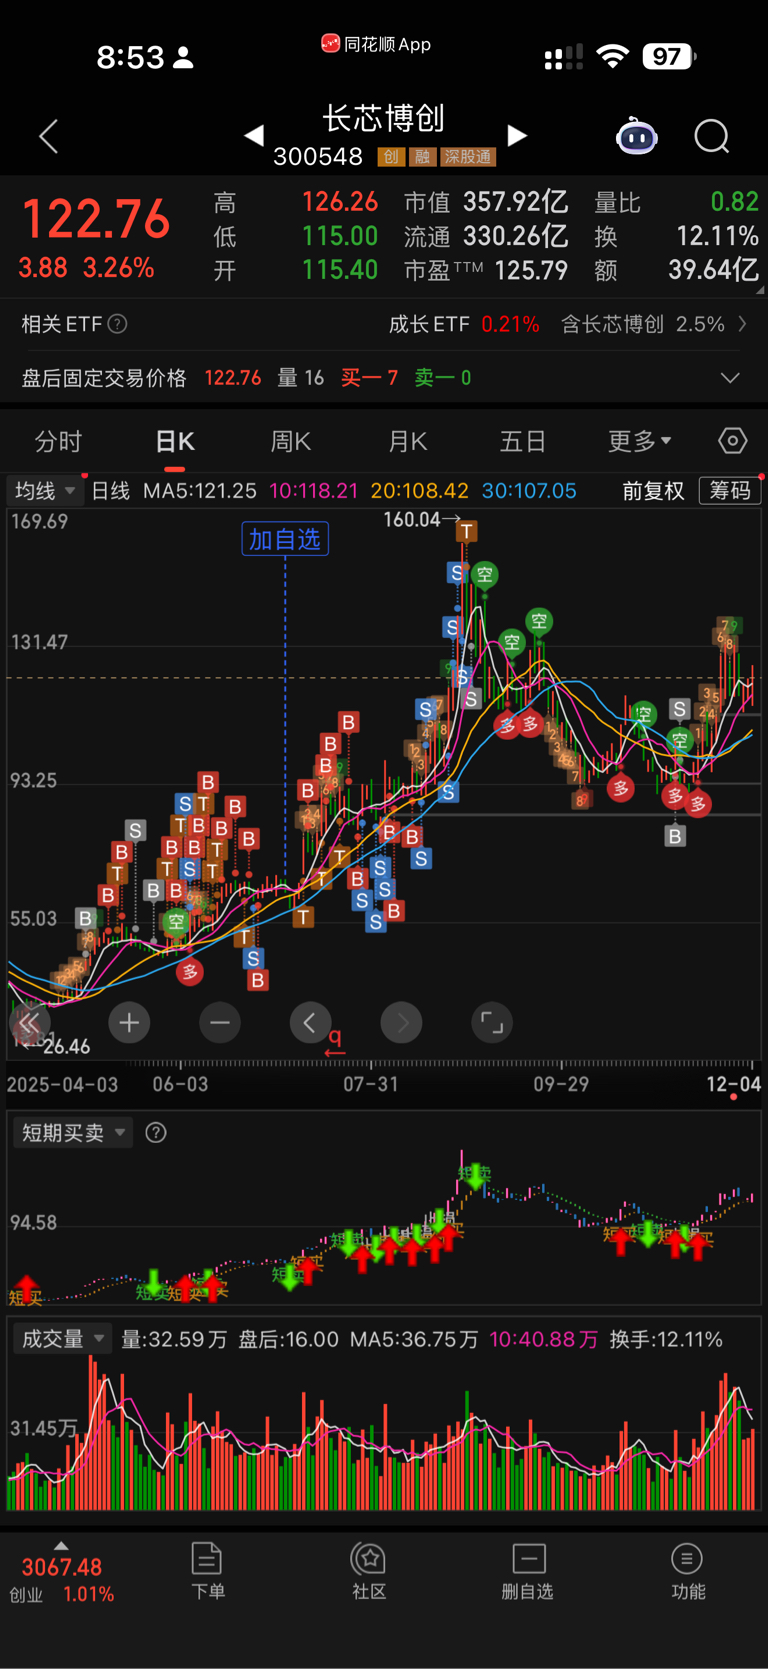Toggle the 筹码 chip distribution panel
This screenshot has height=1669, width=768.
click(730, 490)
